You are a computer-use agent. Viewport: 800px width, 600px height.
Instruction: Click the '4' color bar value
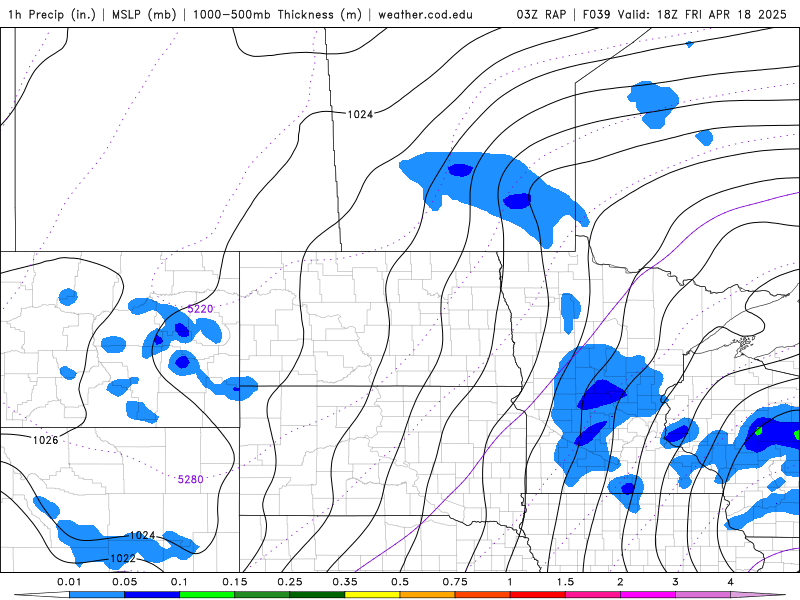click(x=731, y=582)
